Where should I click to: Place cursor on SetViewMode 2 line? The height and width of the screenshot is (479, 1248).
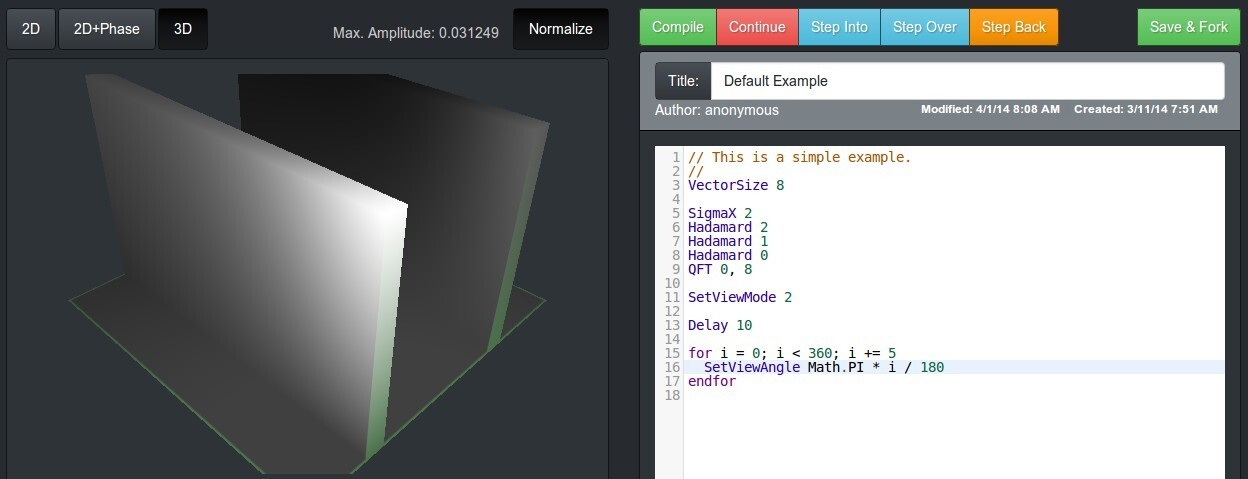(x=739, y=297)
